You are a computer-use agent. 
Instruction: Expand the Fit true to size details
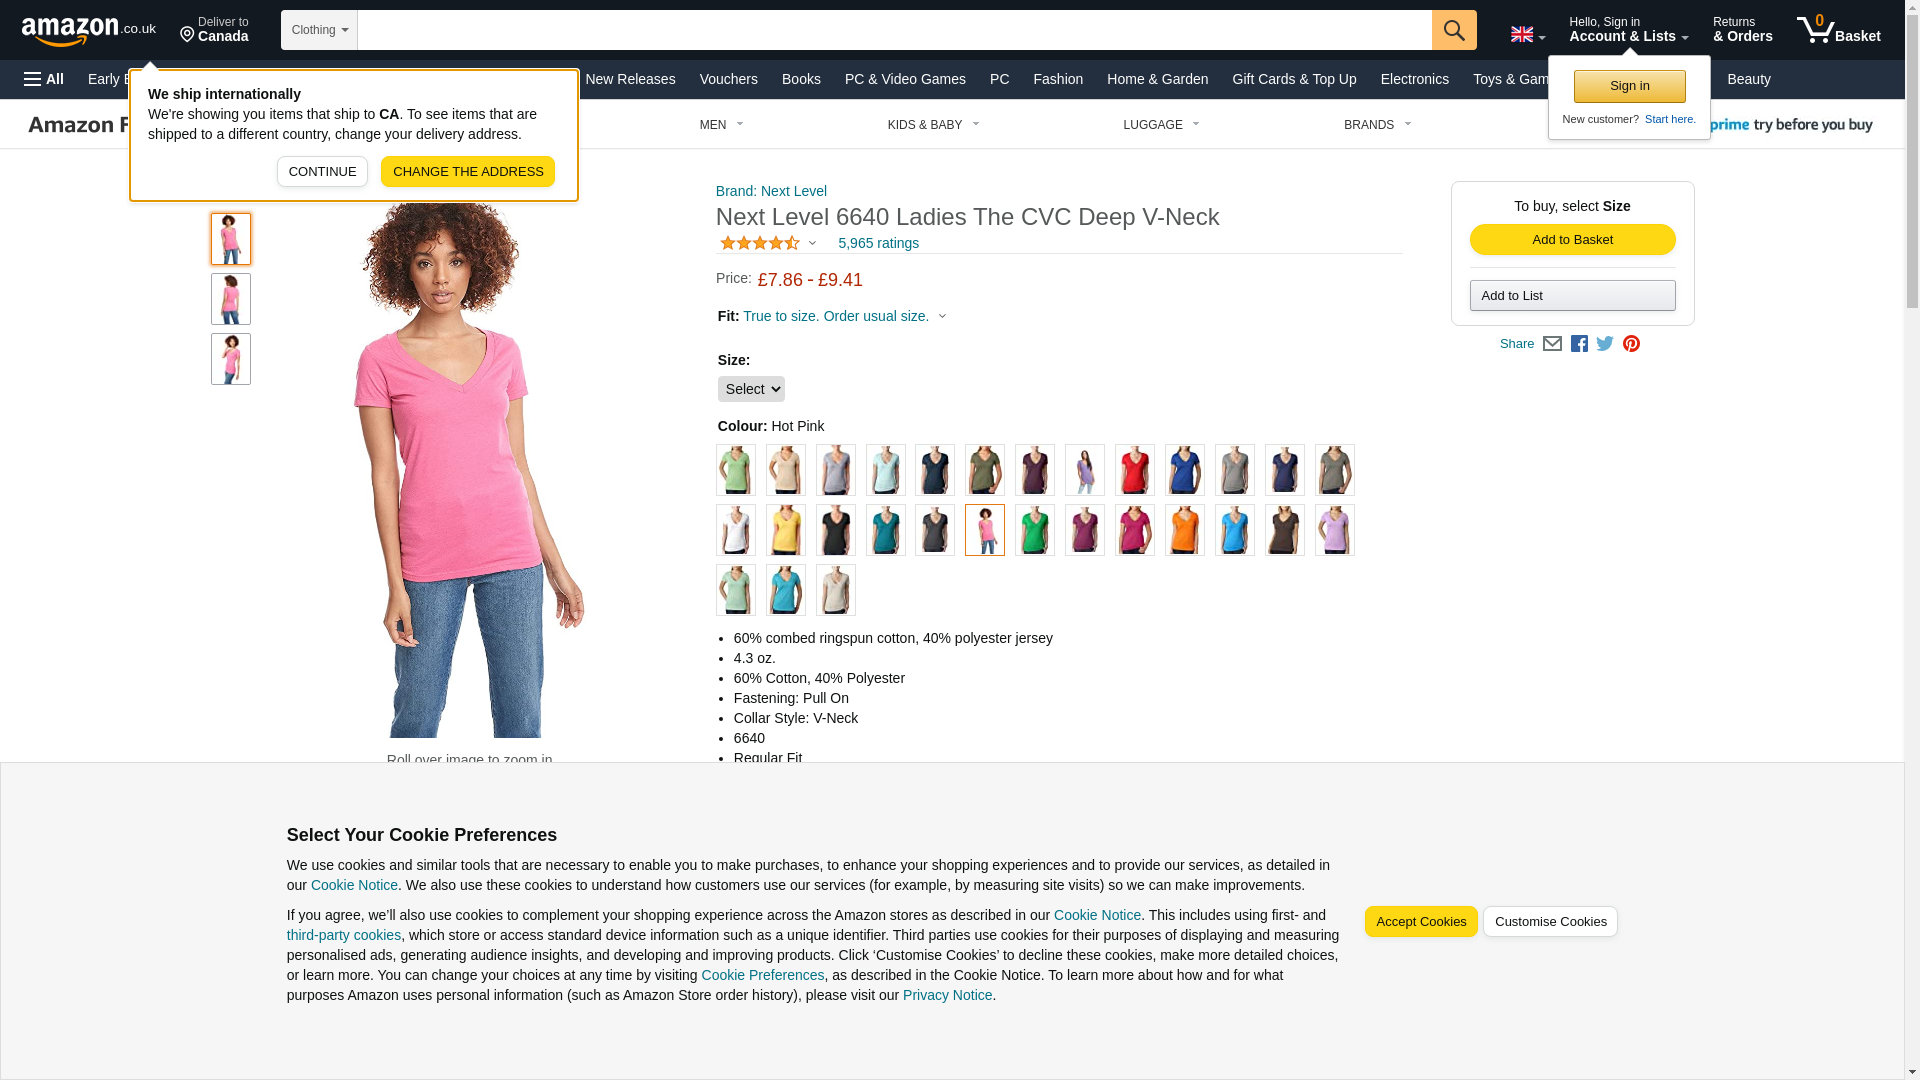tap(844, 316)
